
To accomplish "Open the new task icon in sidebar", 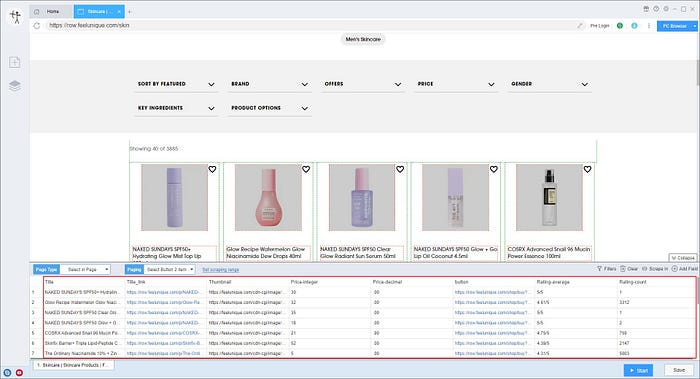I will point(15,62).
